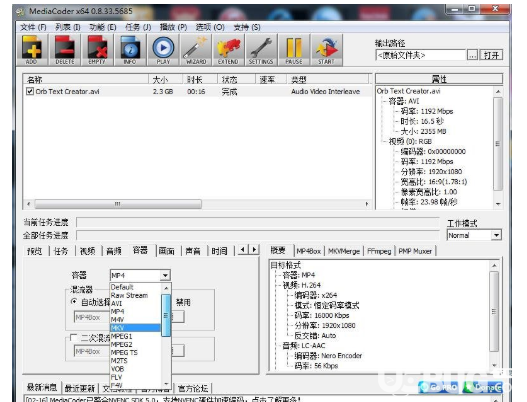Switch to the 预览 tab
527x402 pixels.
click(x=35, y=251)
